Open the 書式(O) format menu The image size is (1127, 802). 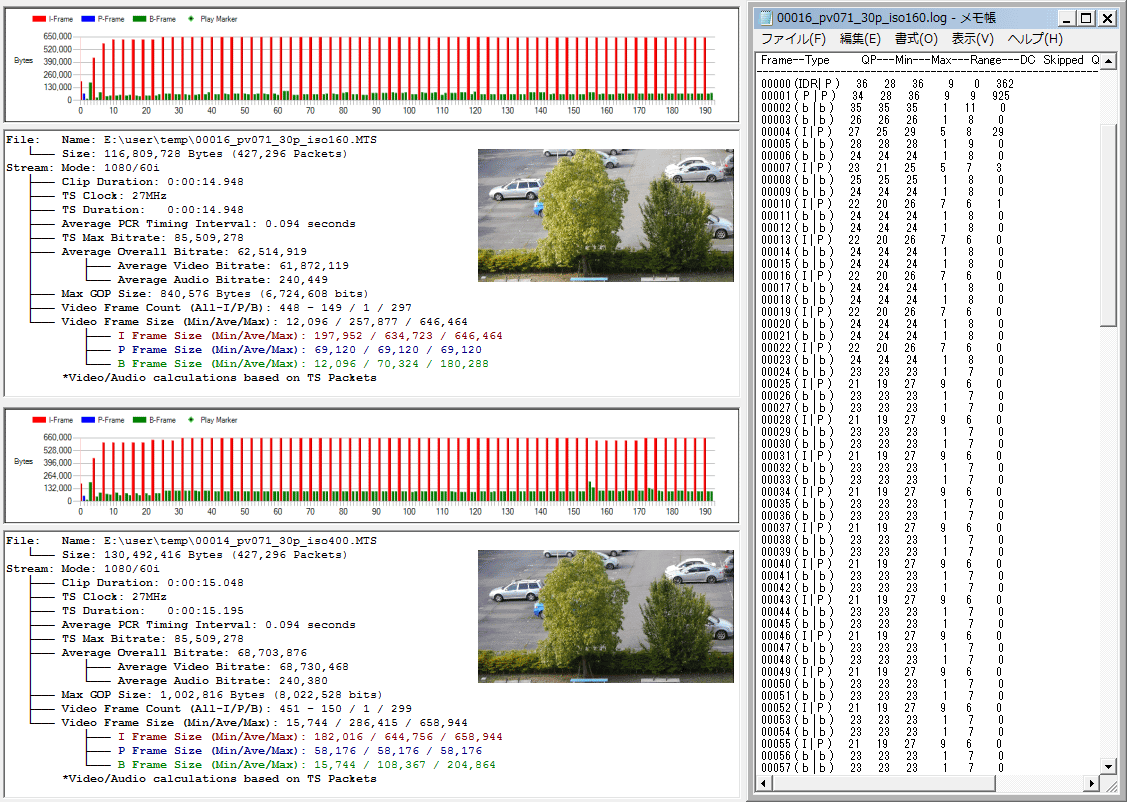tap(916, 39)
